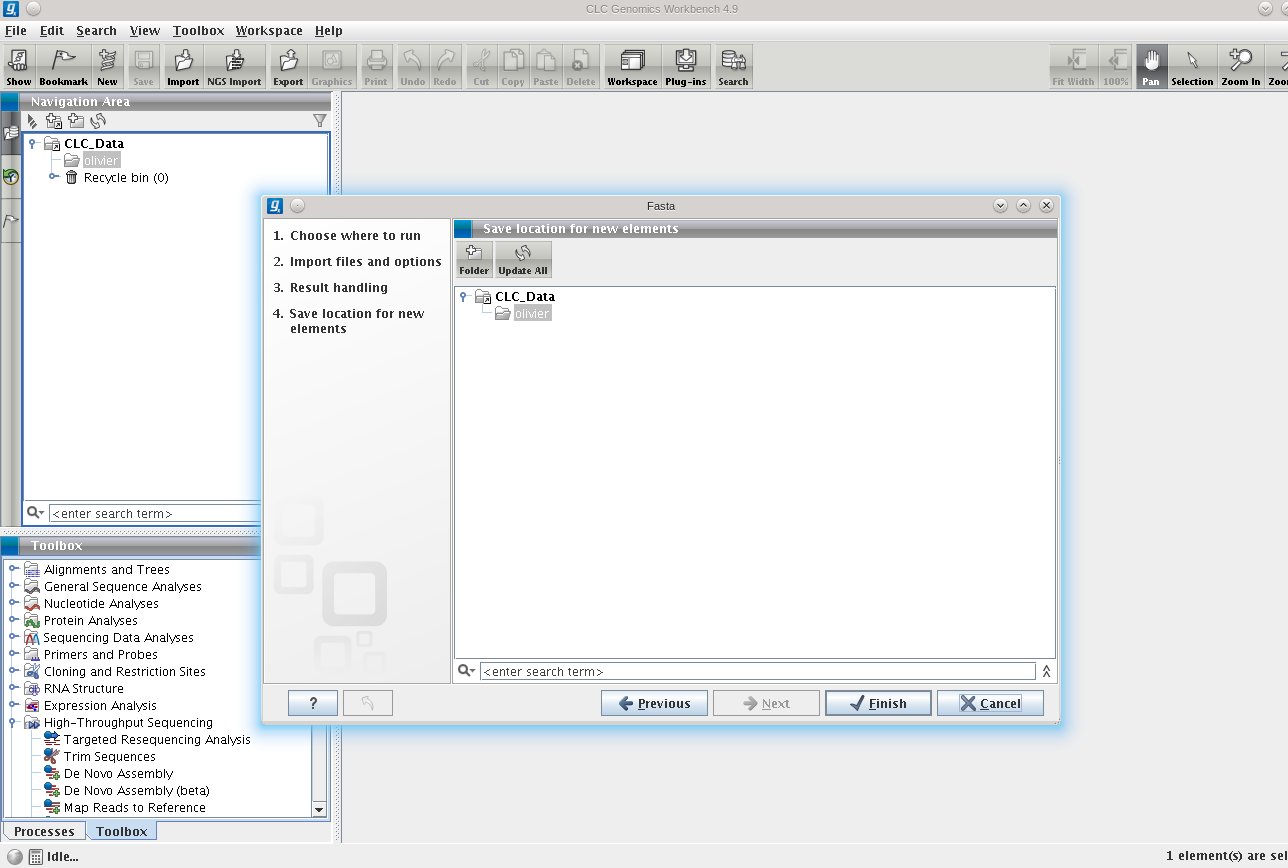Click the database icon on the left sidebar
The height and width of the screenshot is (868, 1288).
[11, 132]
